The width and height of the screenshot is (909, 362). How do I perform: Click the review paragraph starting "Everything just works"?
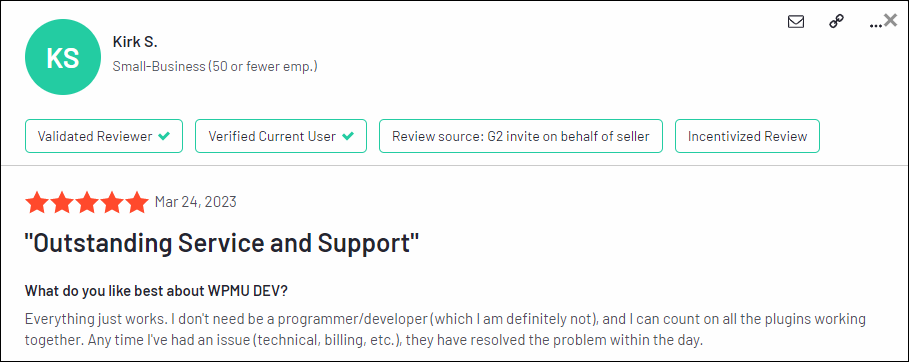tap(445, 330)
